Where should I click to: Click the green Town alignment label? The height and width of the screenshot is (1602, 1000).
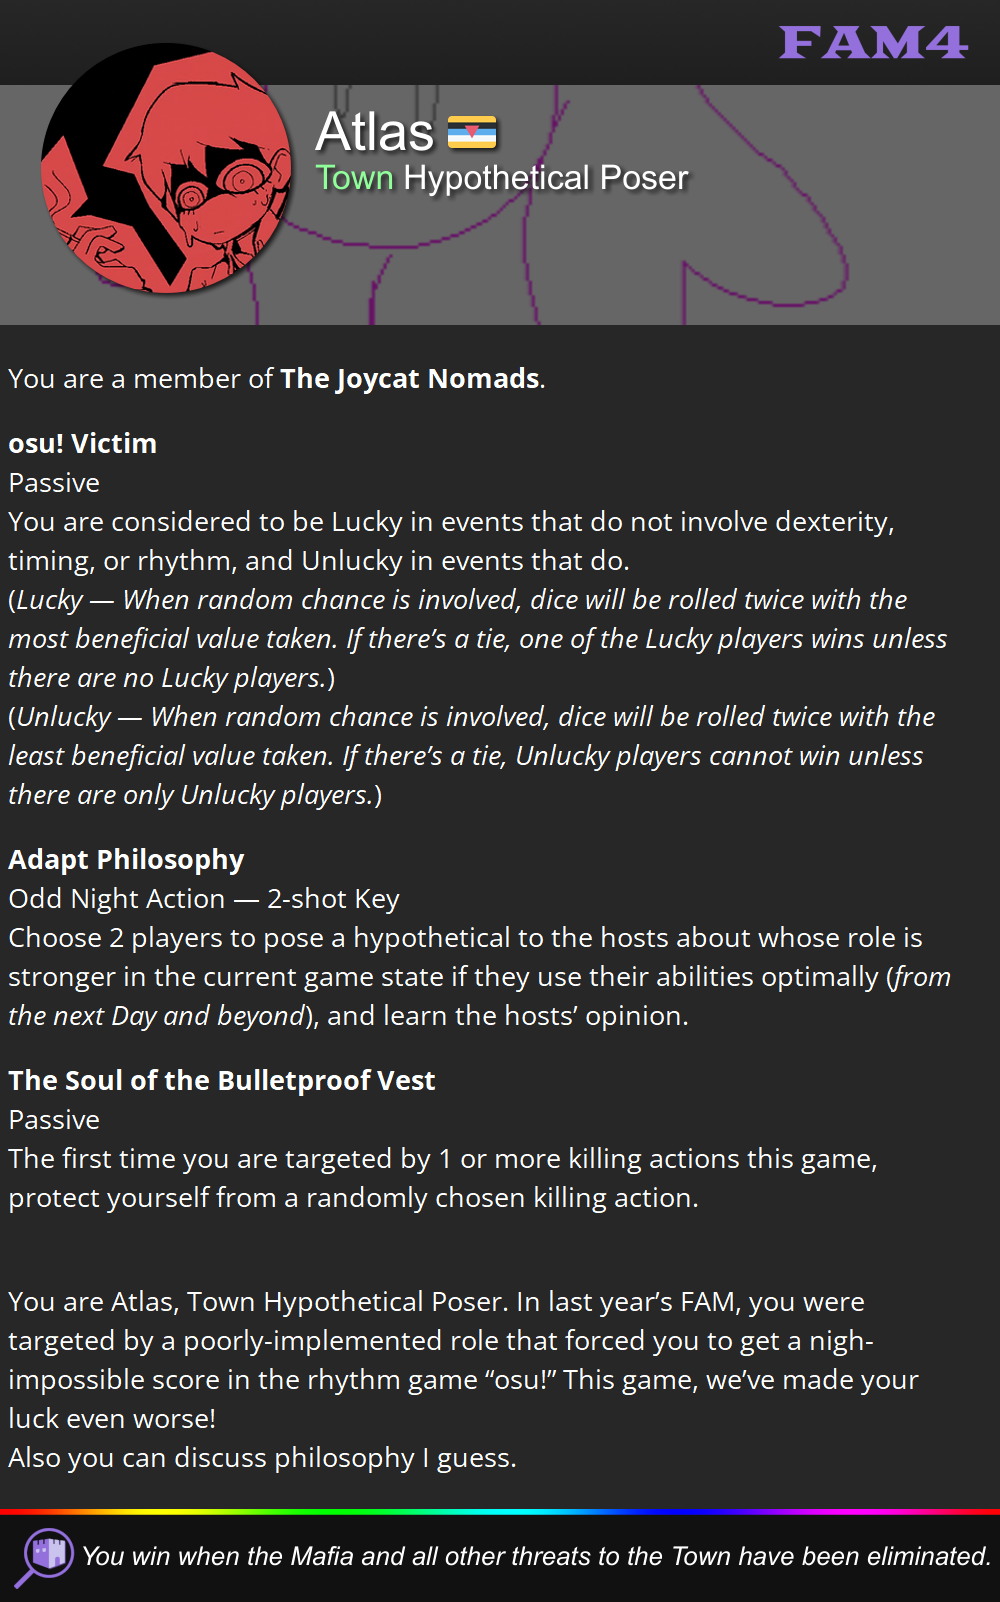(355, 177)
